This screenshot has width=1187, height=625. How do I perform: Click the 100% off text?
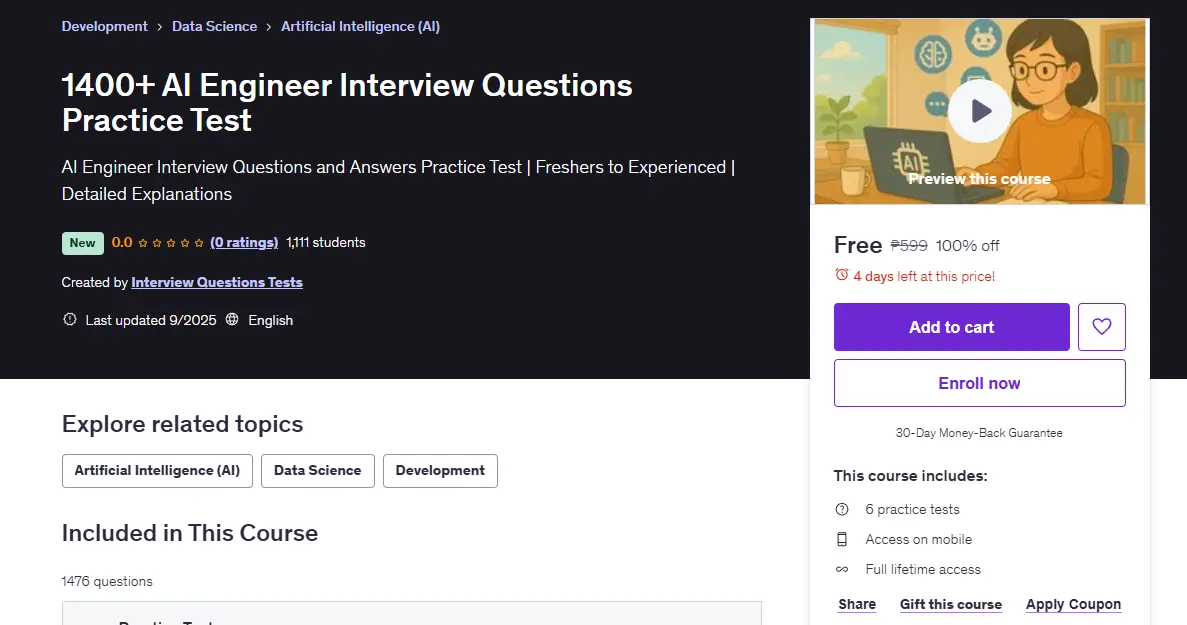(x=967, y=245)
